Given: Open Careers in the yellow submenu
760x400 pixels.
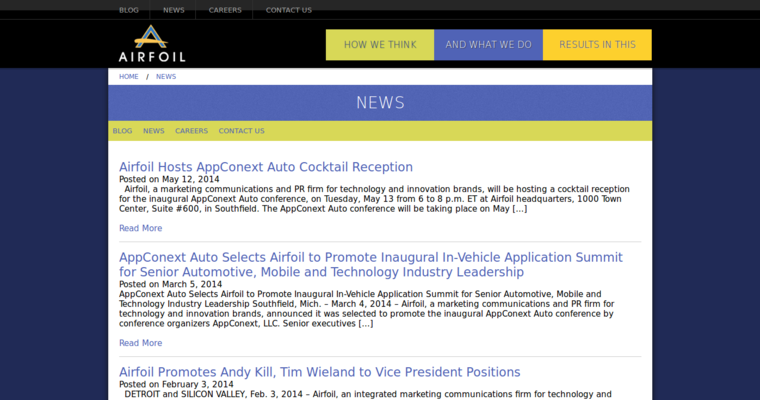Looking at the screenshot, I should (x=191, y=131).
